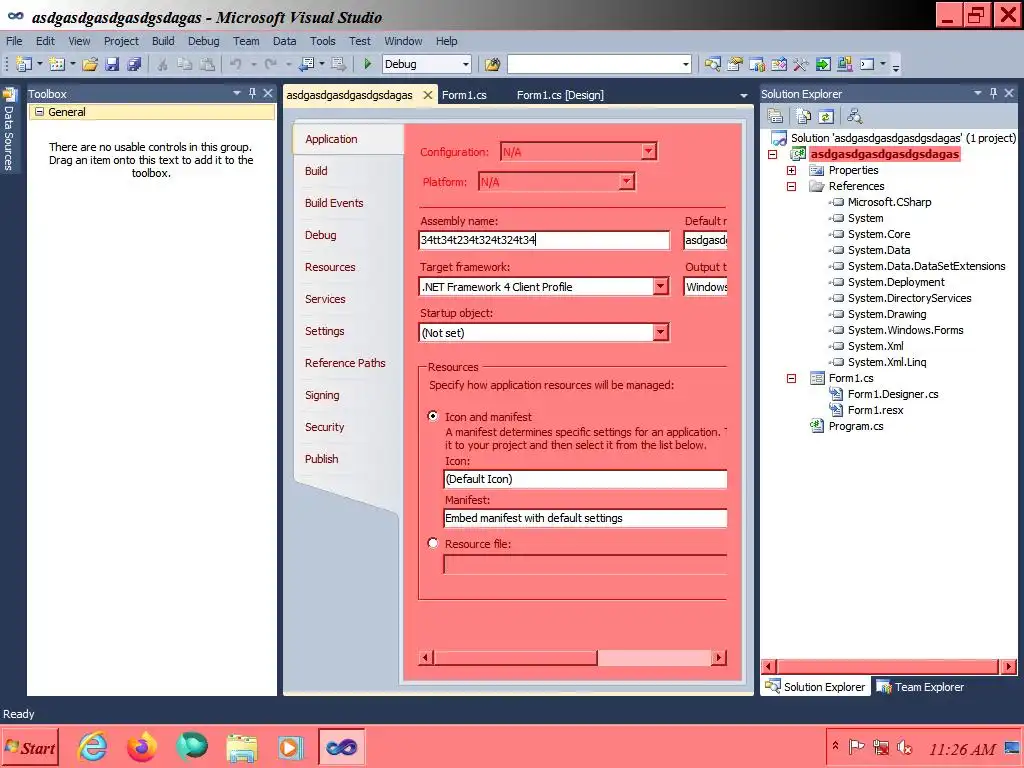Start debugging with the green play icon
This screenshot has height=768, width=1024.
coord(368,64)
